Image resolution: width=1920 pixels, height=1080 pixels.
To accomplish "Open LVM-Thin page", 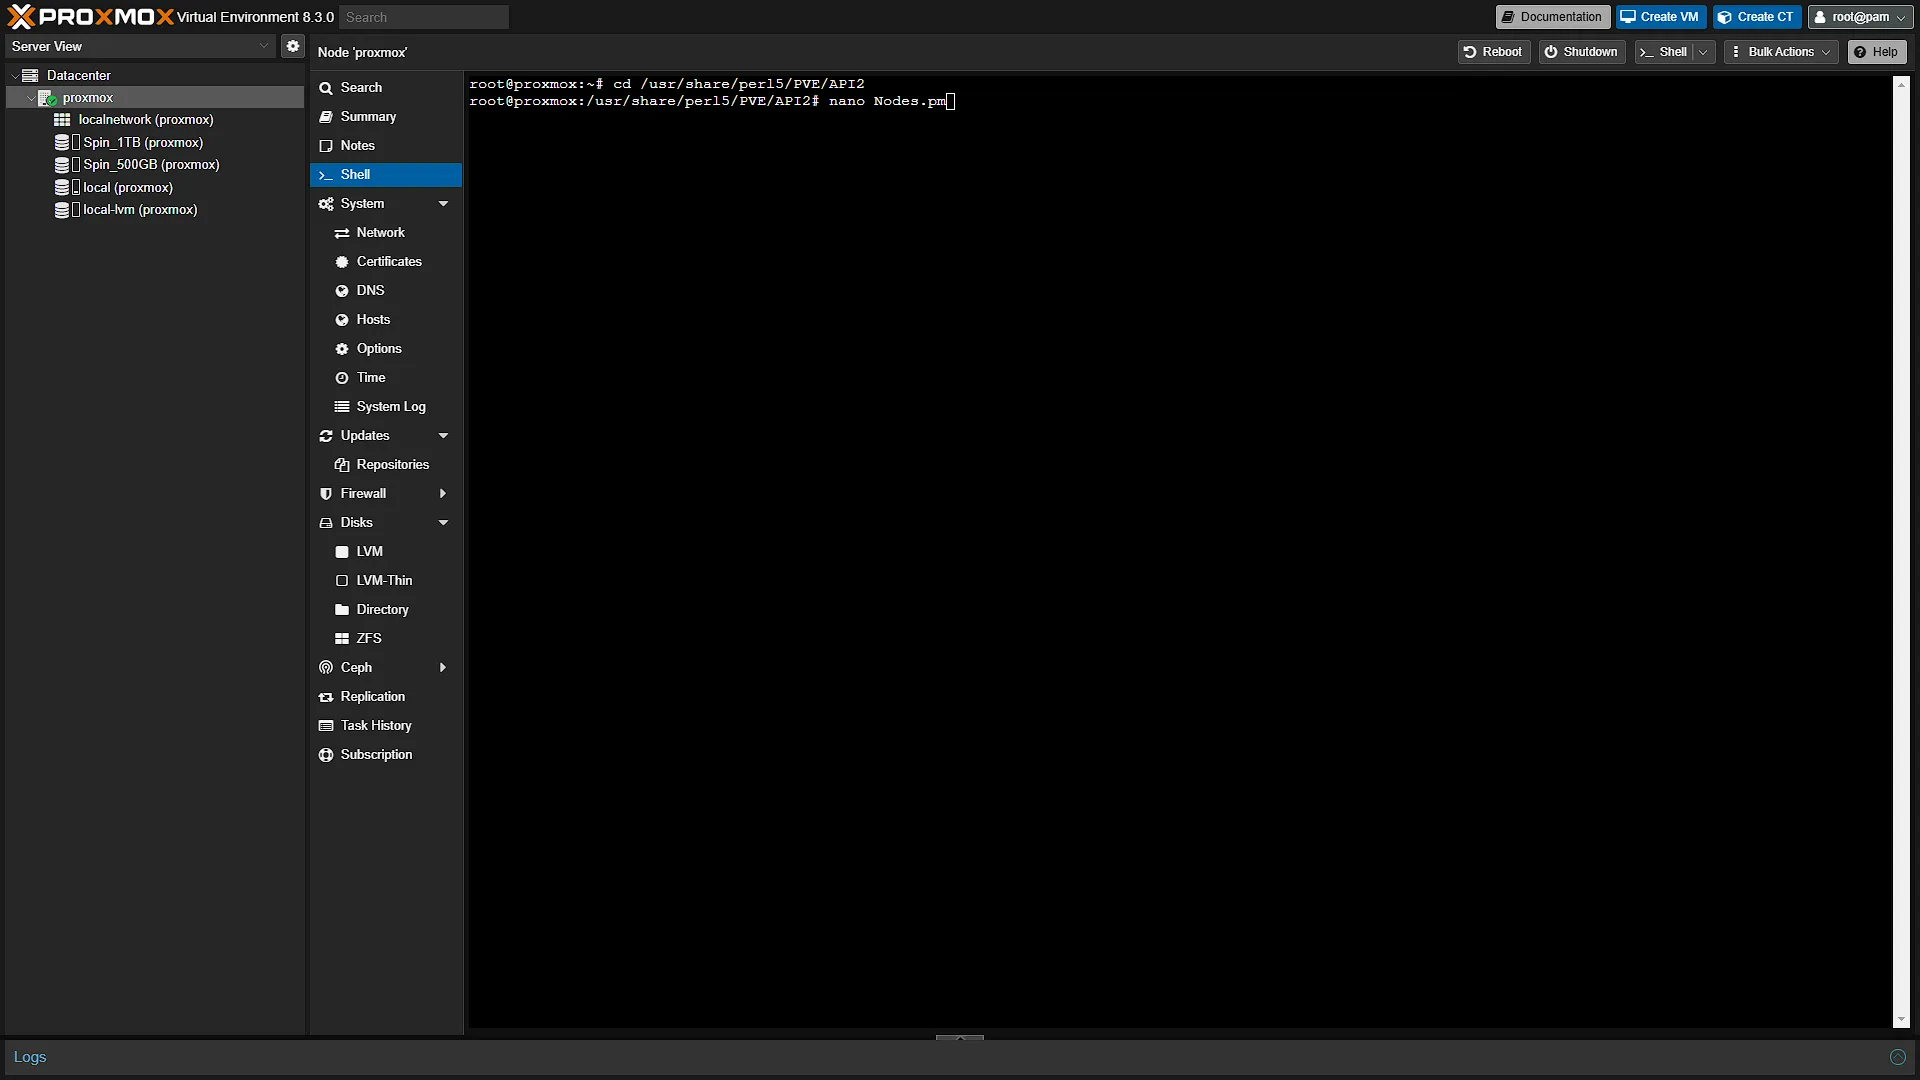I will click(386, 581).
